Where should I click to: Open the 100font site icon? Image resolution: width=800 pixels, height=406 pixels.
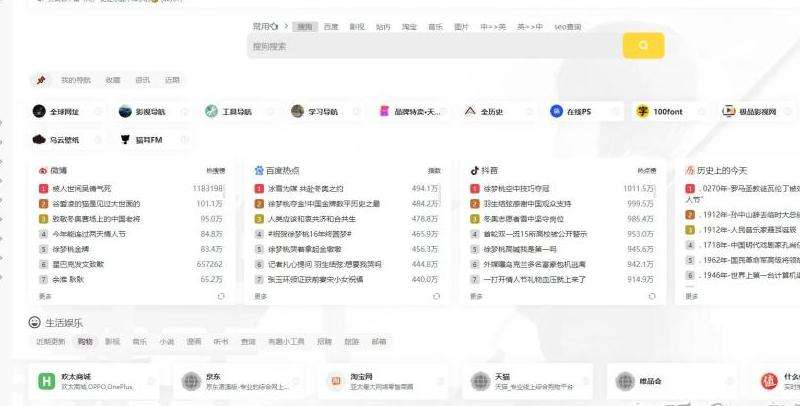[642, 111]
